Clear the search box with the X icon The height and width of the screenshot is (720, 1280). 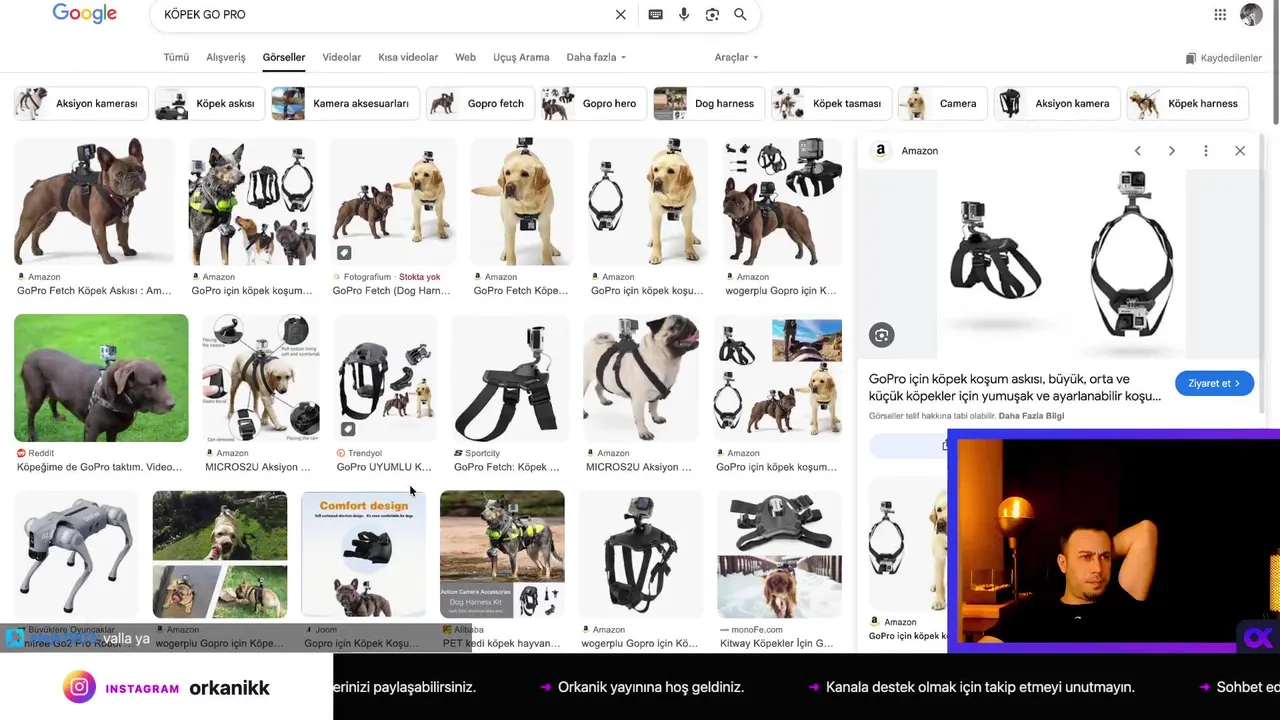click(620, 15)
